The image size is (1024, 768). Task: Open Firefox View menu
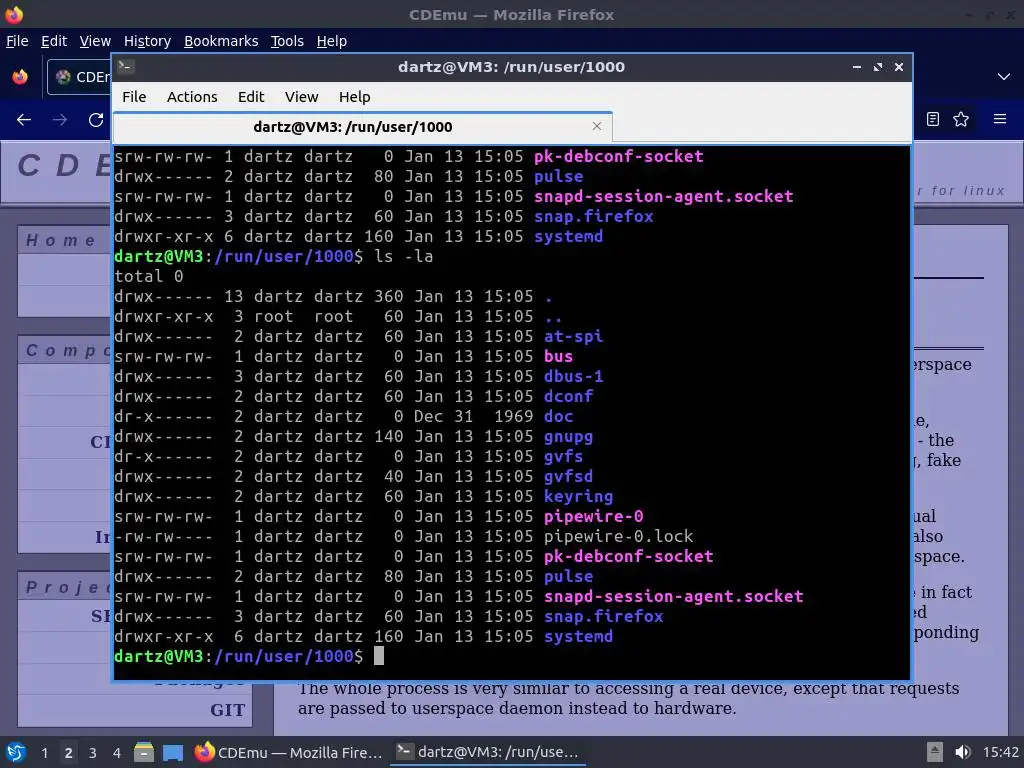(95, 41)
